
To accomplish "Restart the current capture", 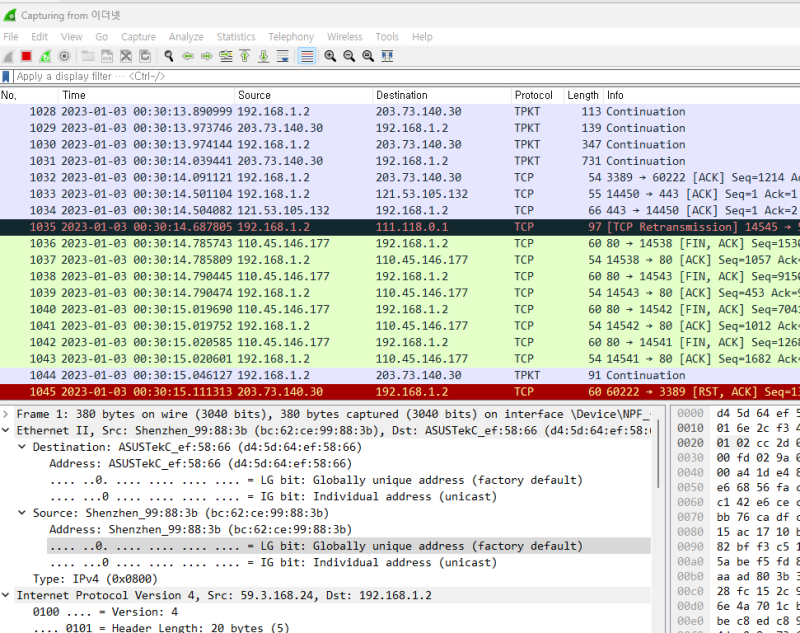I will point(45,56).
